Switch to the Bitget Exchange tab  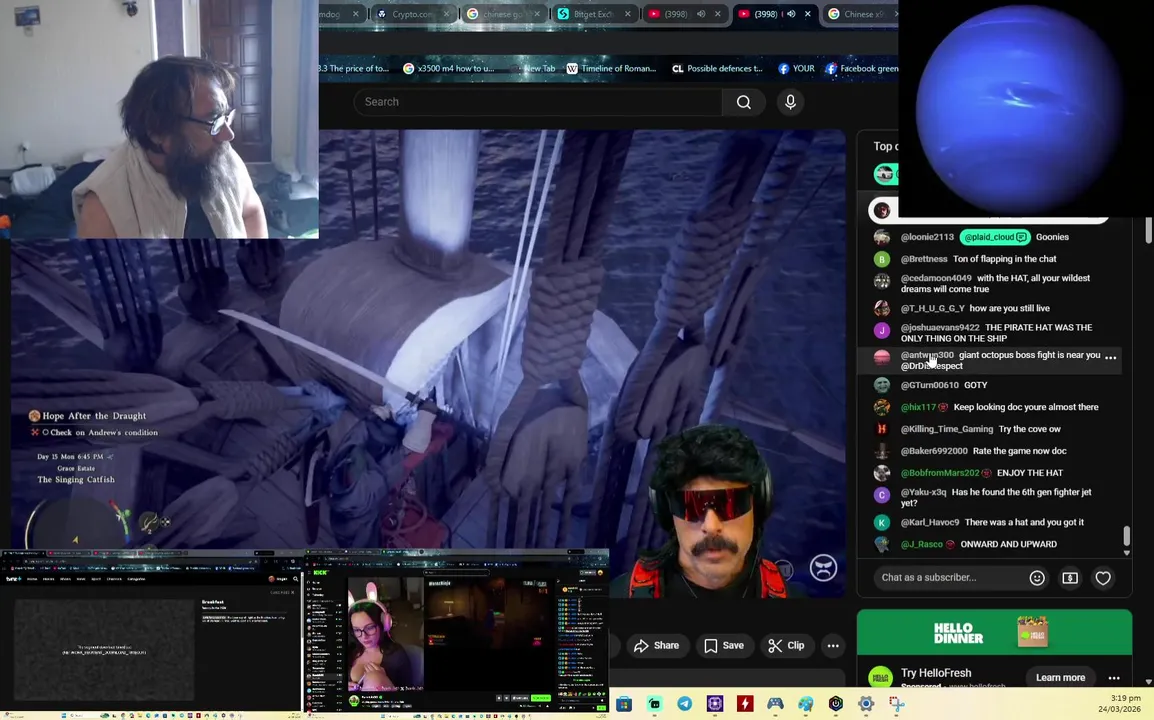[x=593, y=14]
